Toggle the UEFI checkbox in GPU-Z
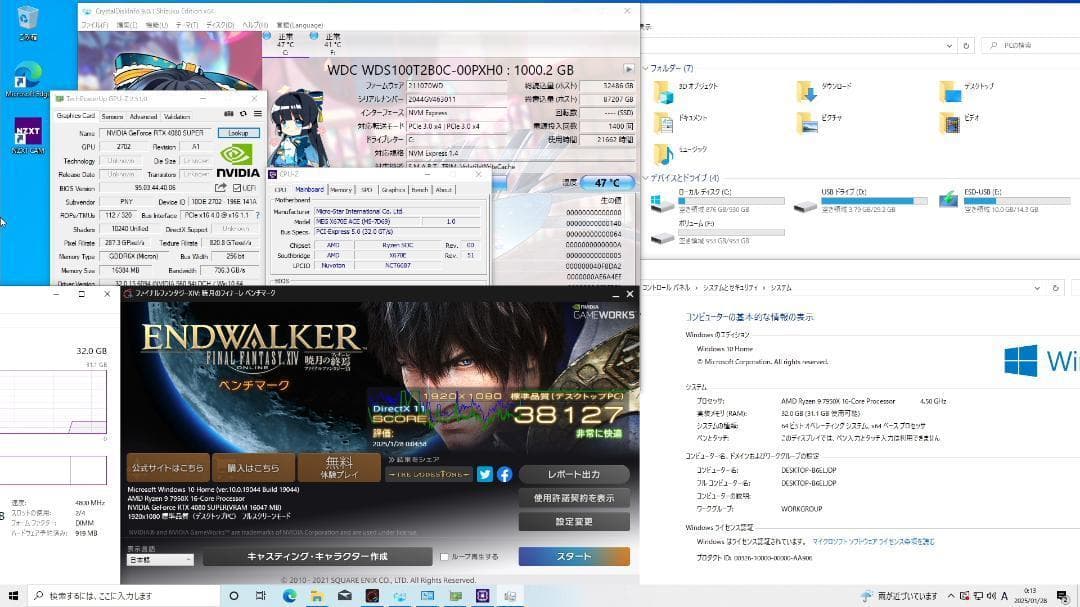 [237, 186]
